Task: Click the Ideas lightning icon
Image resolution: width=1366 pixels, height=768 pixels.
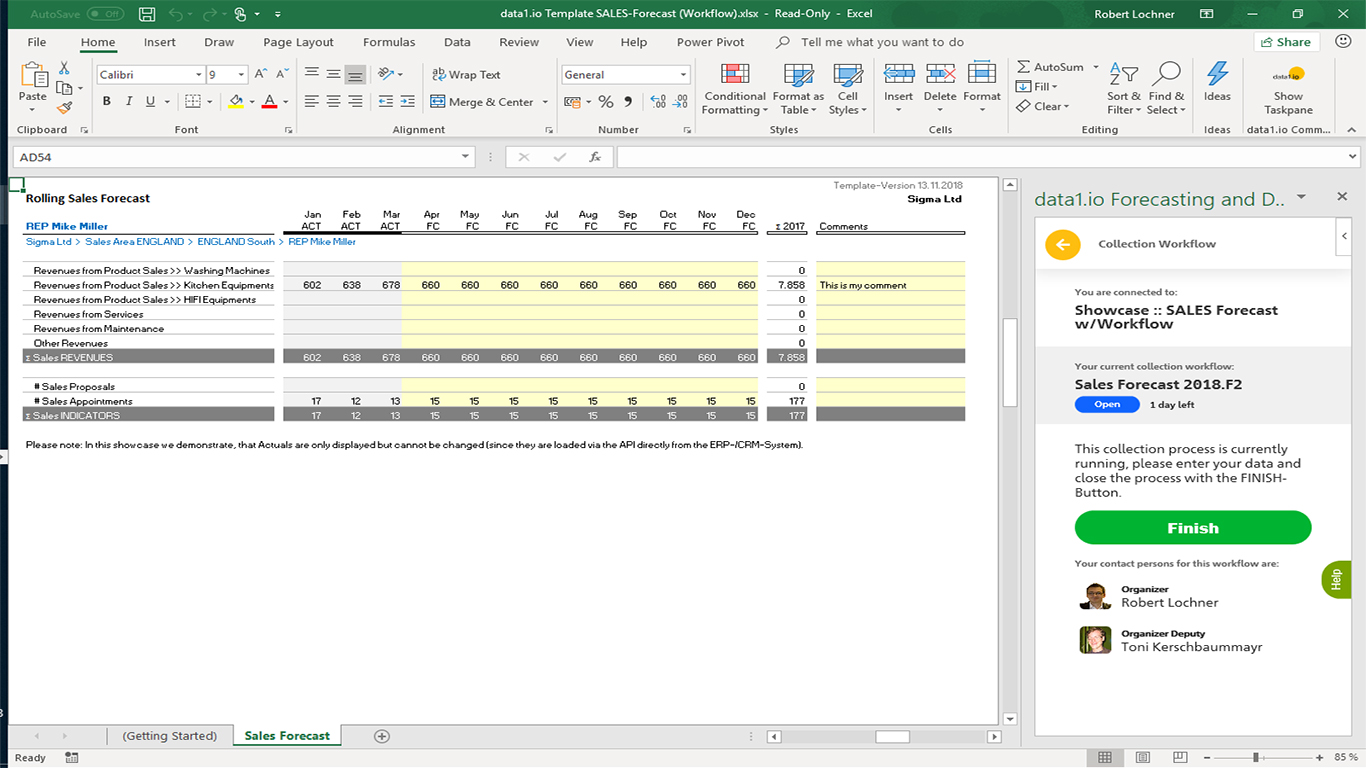Action: coord(1217,76)
